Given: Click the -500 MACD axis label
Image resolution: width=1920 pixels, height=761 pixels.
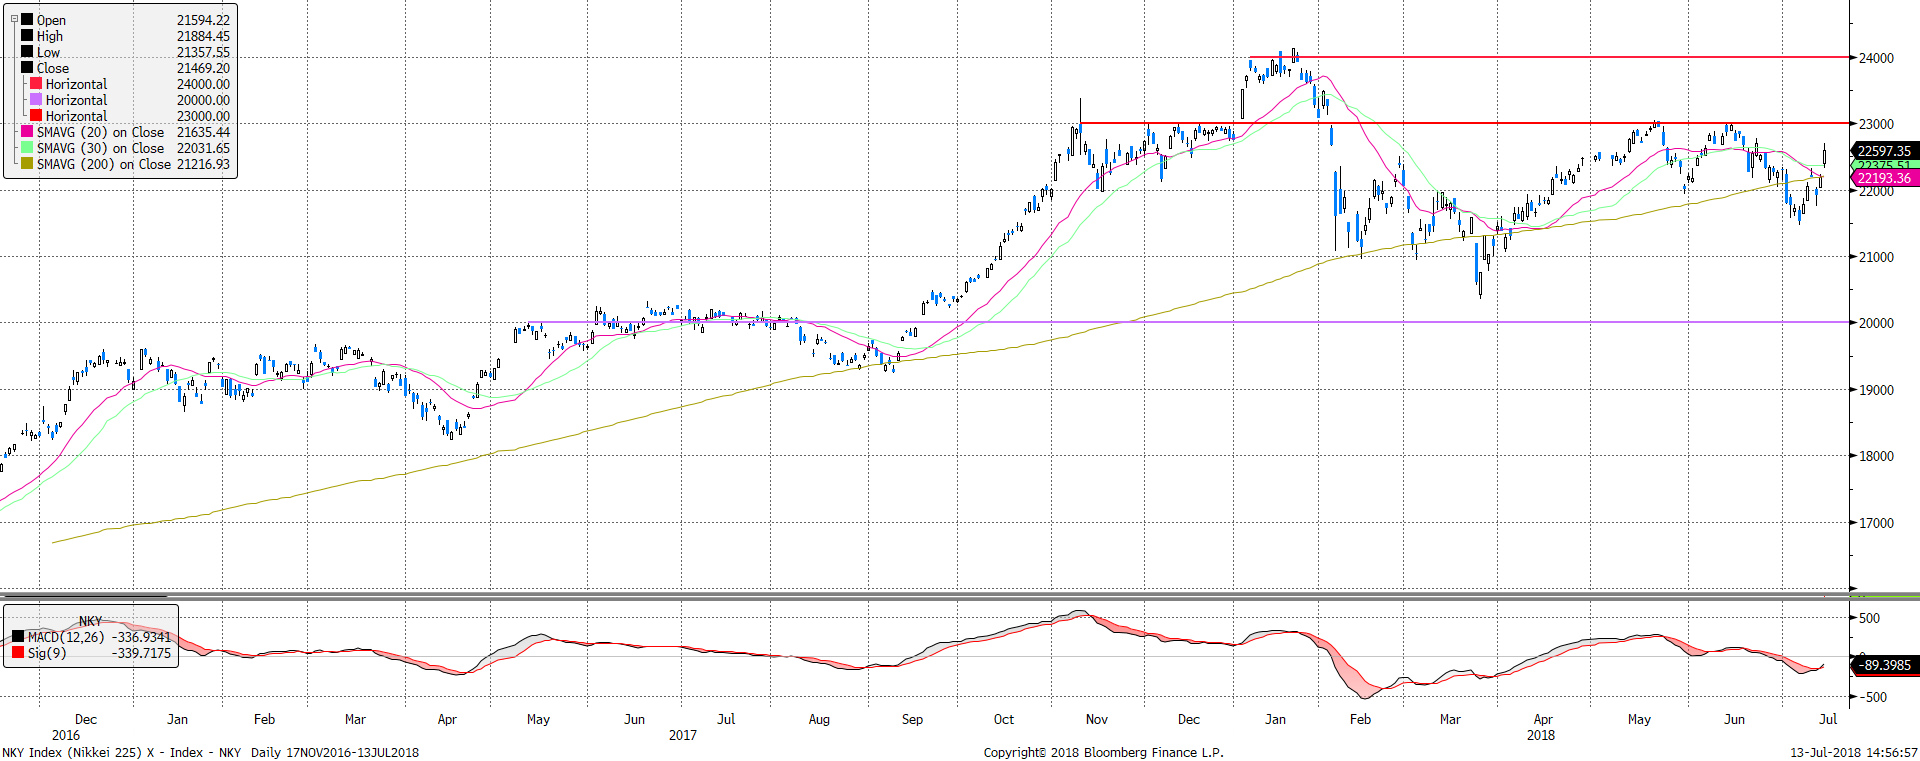Looking at the screenshot, I should [x=1874, y=697].
